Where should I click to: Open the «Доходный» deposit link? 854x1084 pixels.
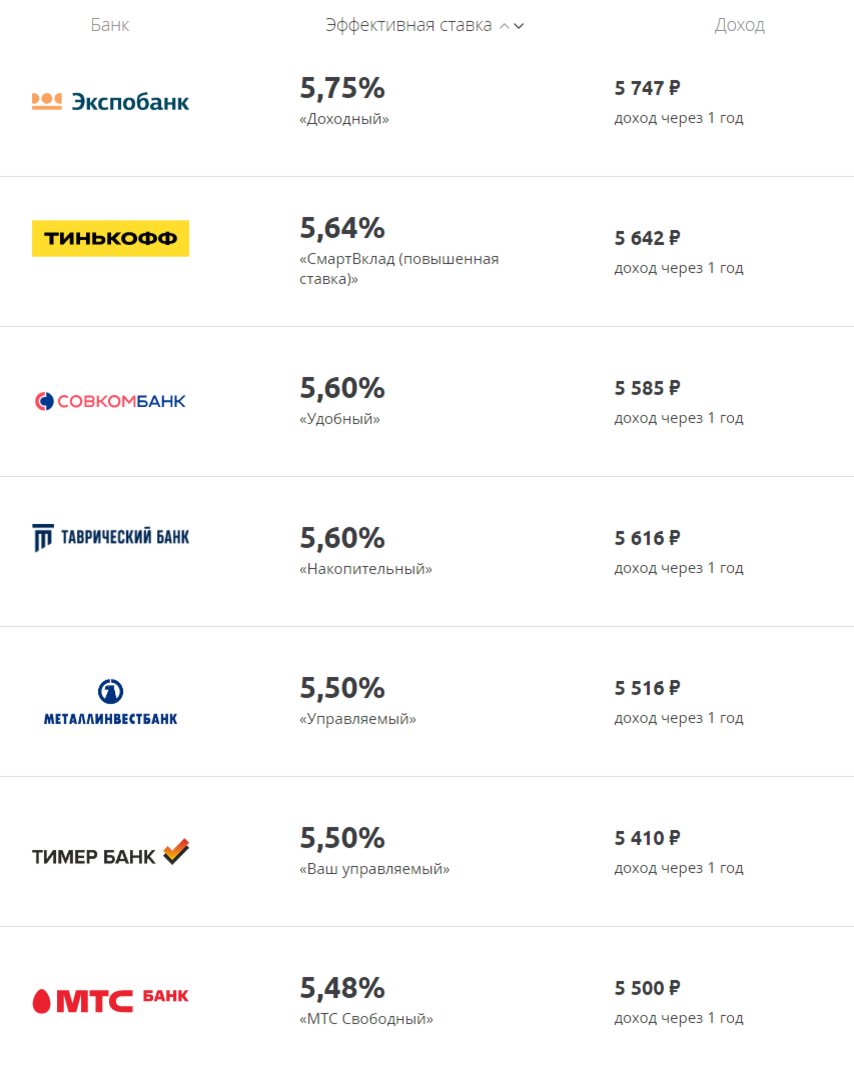click(x=344, y=119)
